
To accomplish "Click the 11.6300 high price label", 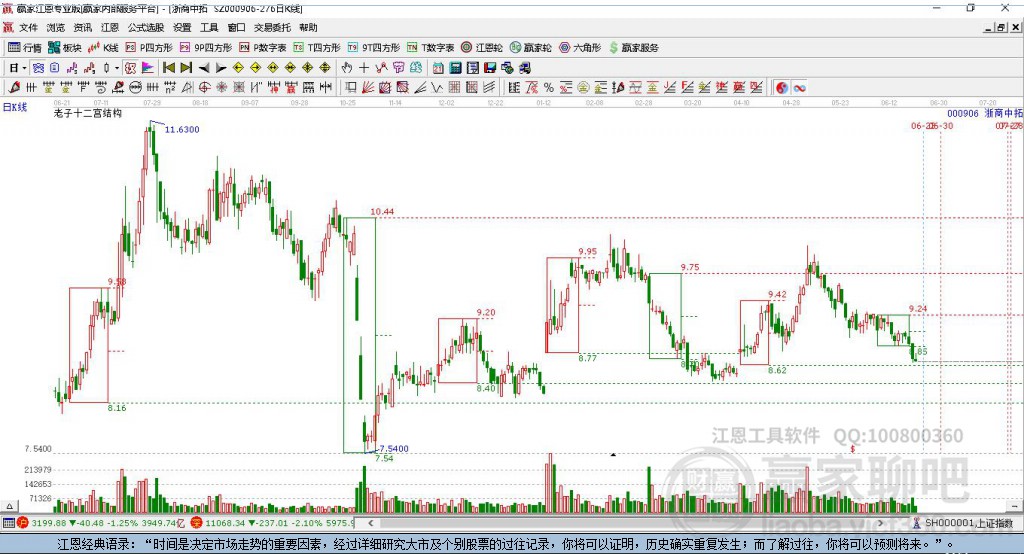I will [182, 129].
